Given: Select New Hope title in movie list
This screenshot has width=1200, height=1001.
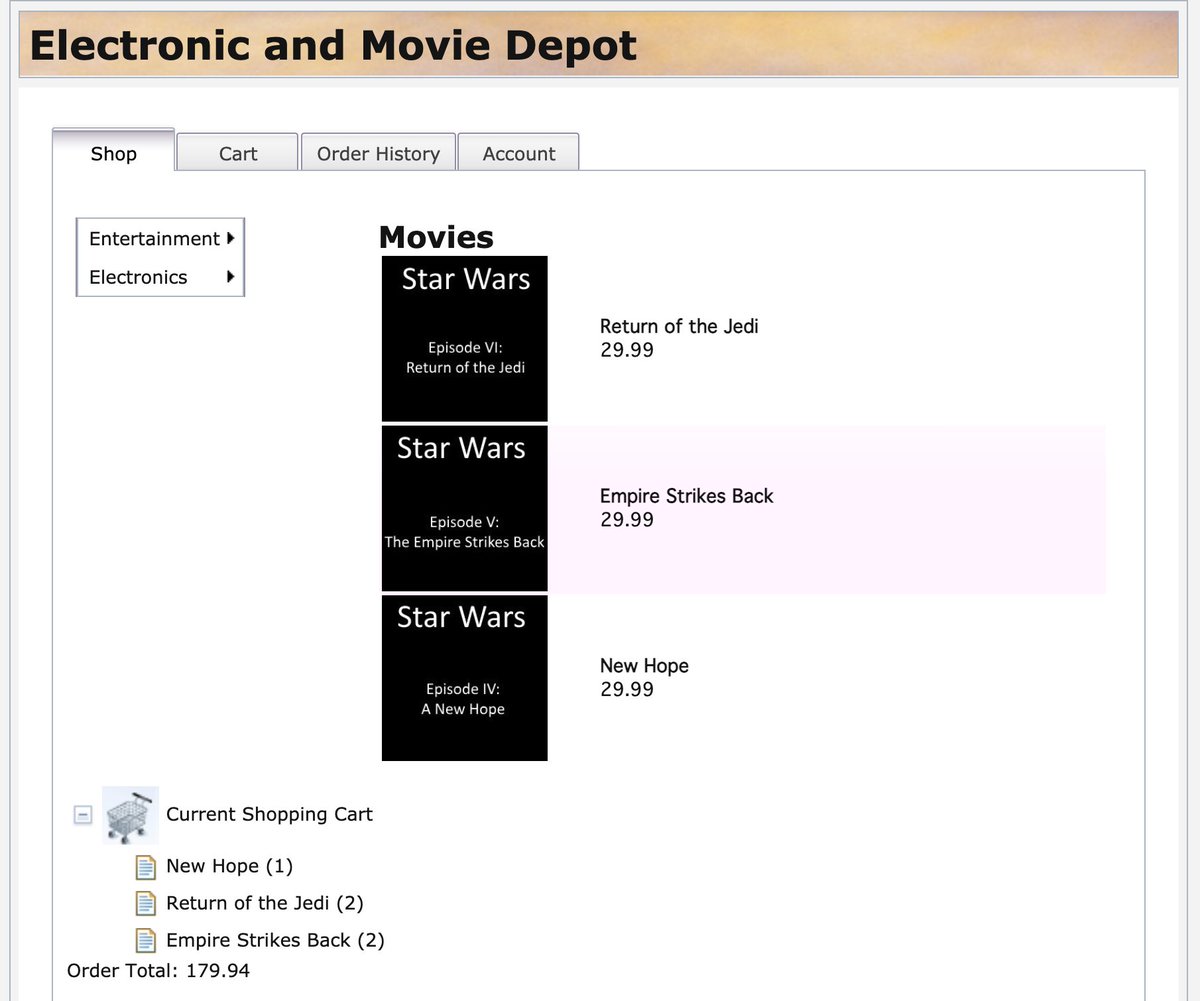Looking at the screenshot, I should (644, 666).
